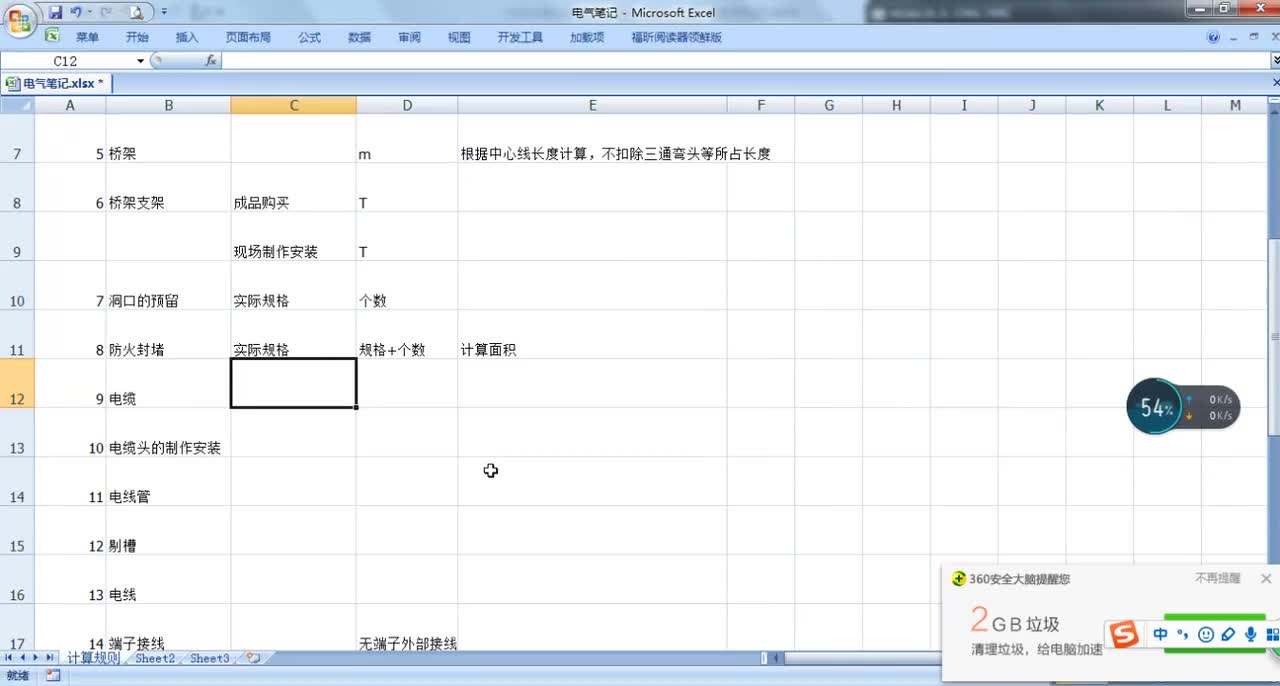The image size is (1280, 686).
Task: Open the 页面布局 ribbon tab
Action: (x=248, y=37)
